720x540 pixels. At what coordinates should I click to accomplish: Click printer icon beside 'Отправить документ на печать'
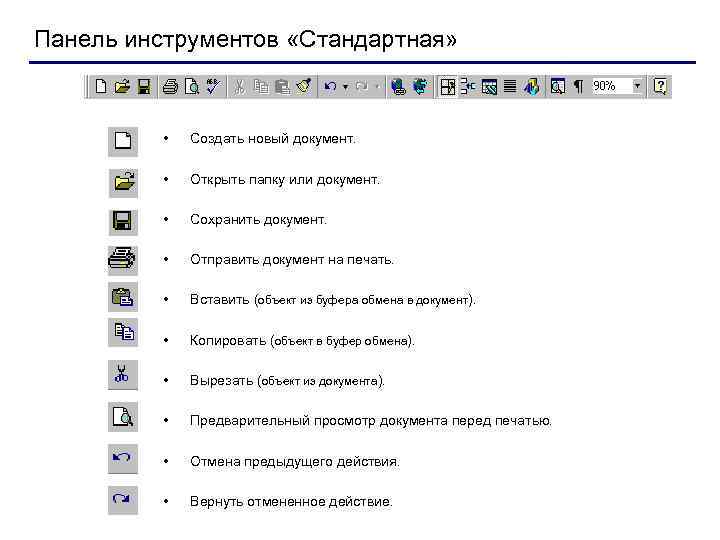[122, 259]
